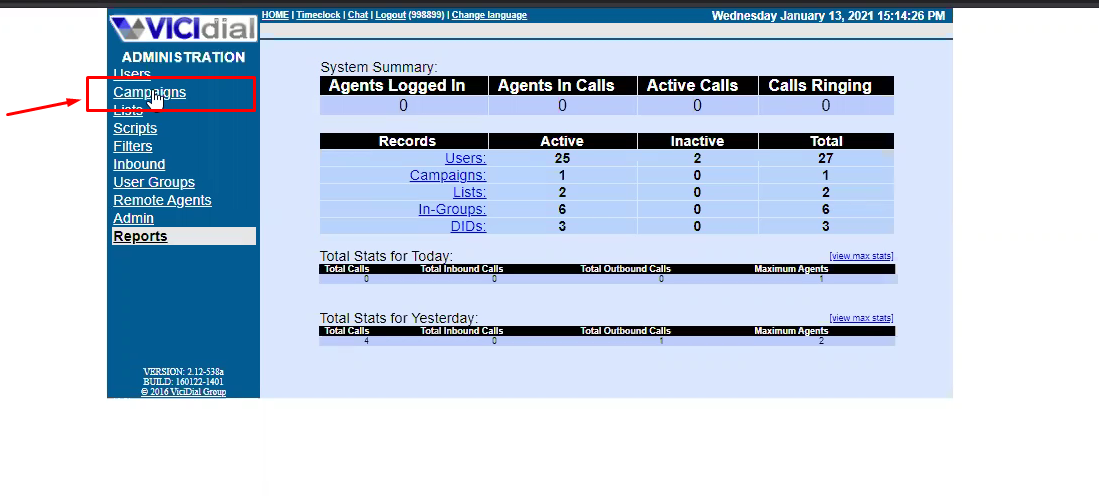Open the Chat link in header
Screen dimensions: 1099x496
pos(357,15)
